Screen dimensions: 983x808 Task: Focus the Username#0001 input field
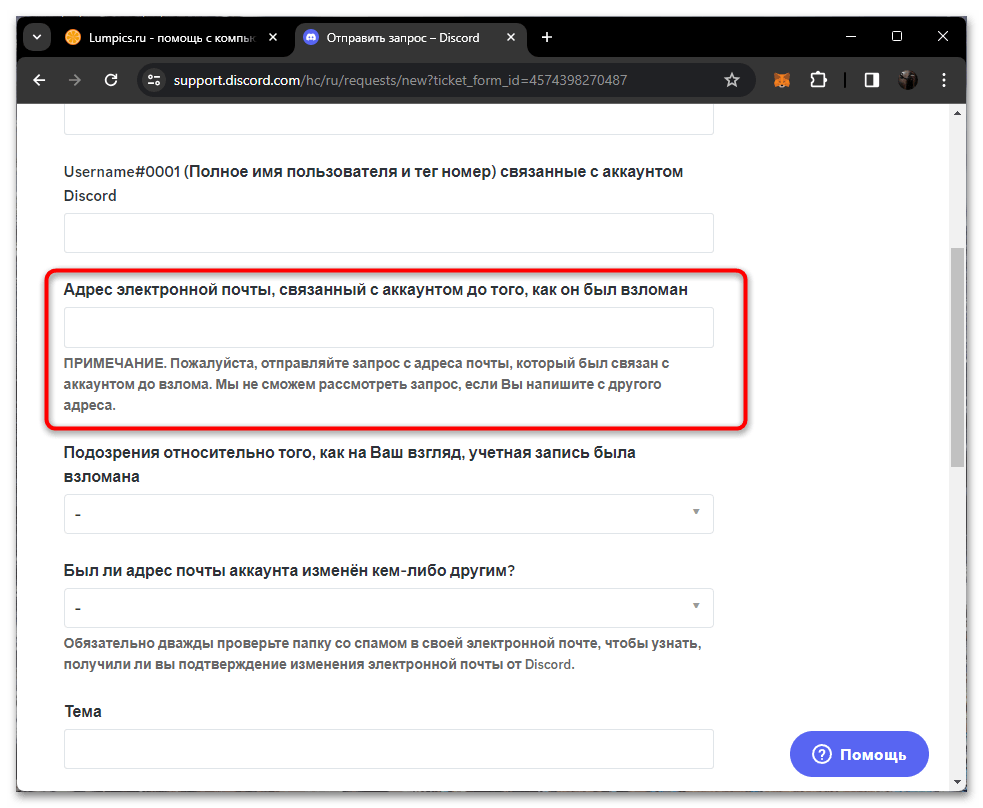click(389, 233)
